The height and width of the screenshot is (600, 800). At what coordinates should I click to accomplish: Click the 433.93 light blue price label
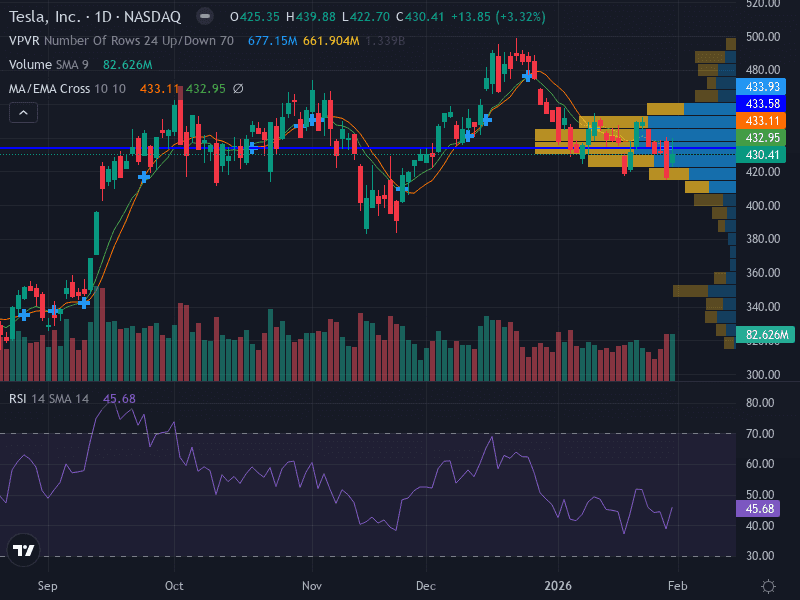761,87
